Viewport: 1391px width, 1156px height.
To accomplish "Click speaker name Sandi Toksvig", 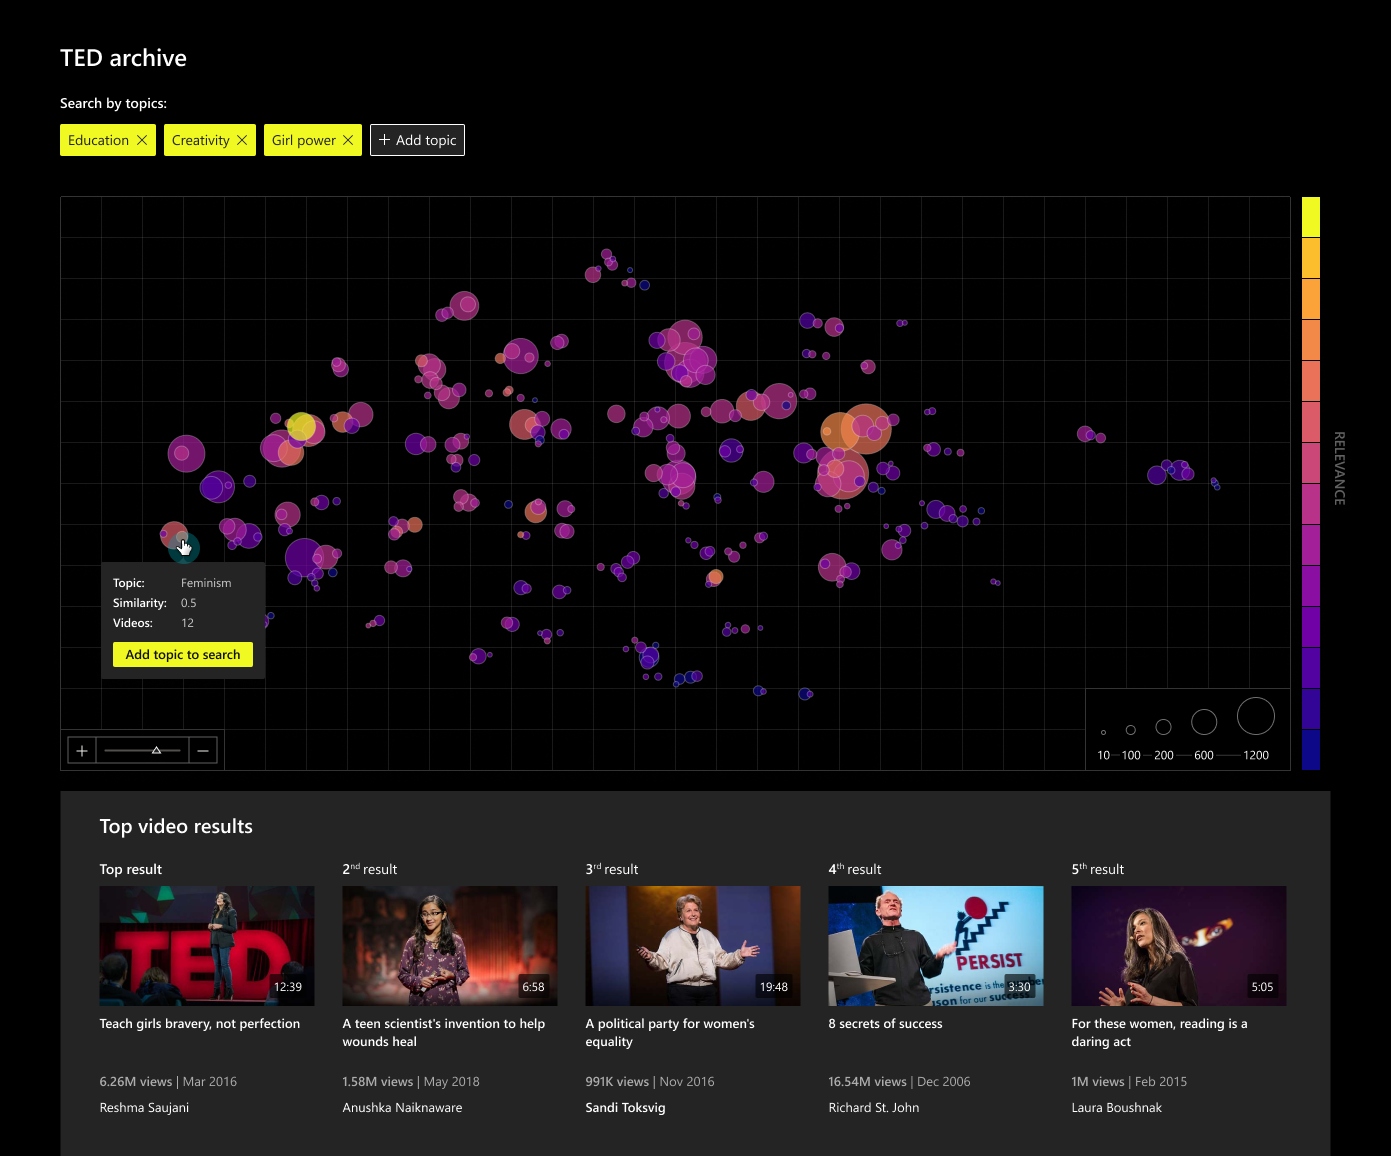I will (x=626, y=1108).
